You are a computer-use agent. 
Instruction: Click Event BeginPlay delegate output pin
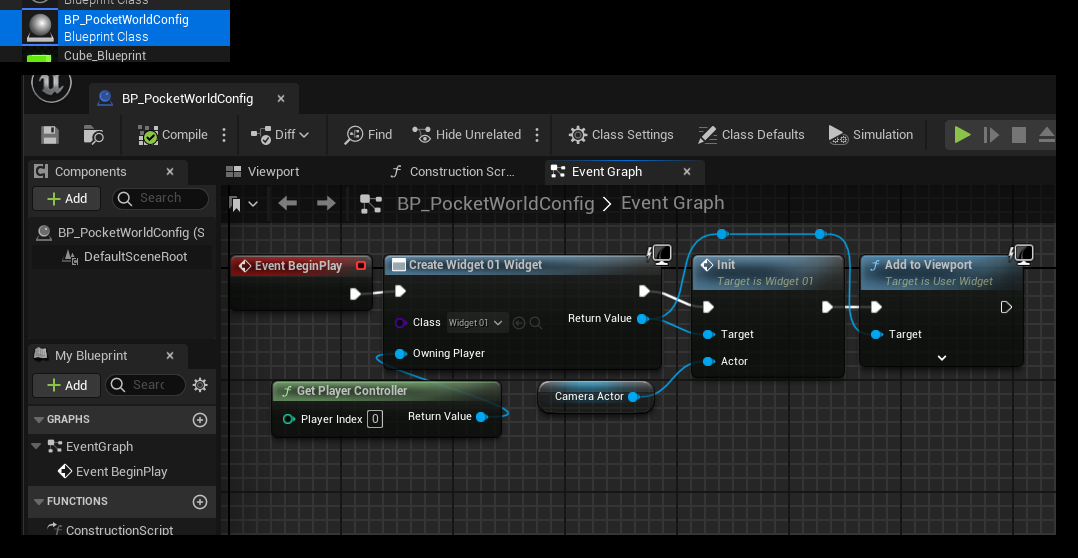361,266
